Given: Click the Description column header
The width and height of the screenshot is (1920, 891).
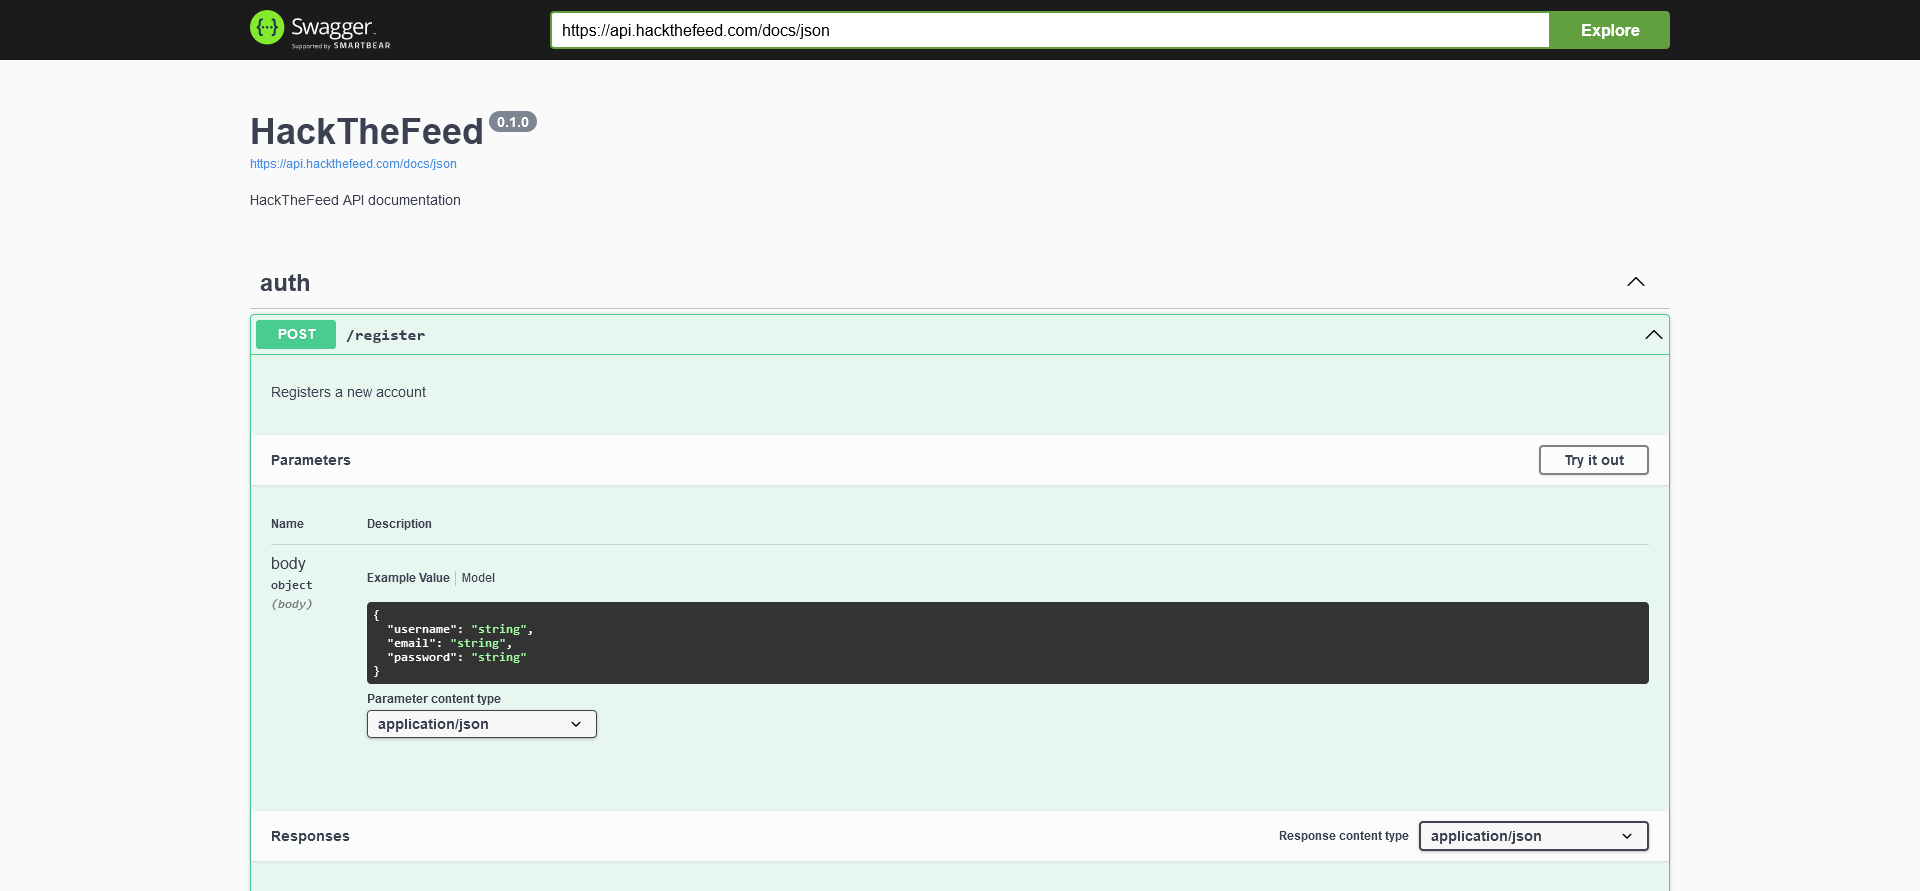Looking at the screenshot, I should click(x=399, y=524).
